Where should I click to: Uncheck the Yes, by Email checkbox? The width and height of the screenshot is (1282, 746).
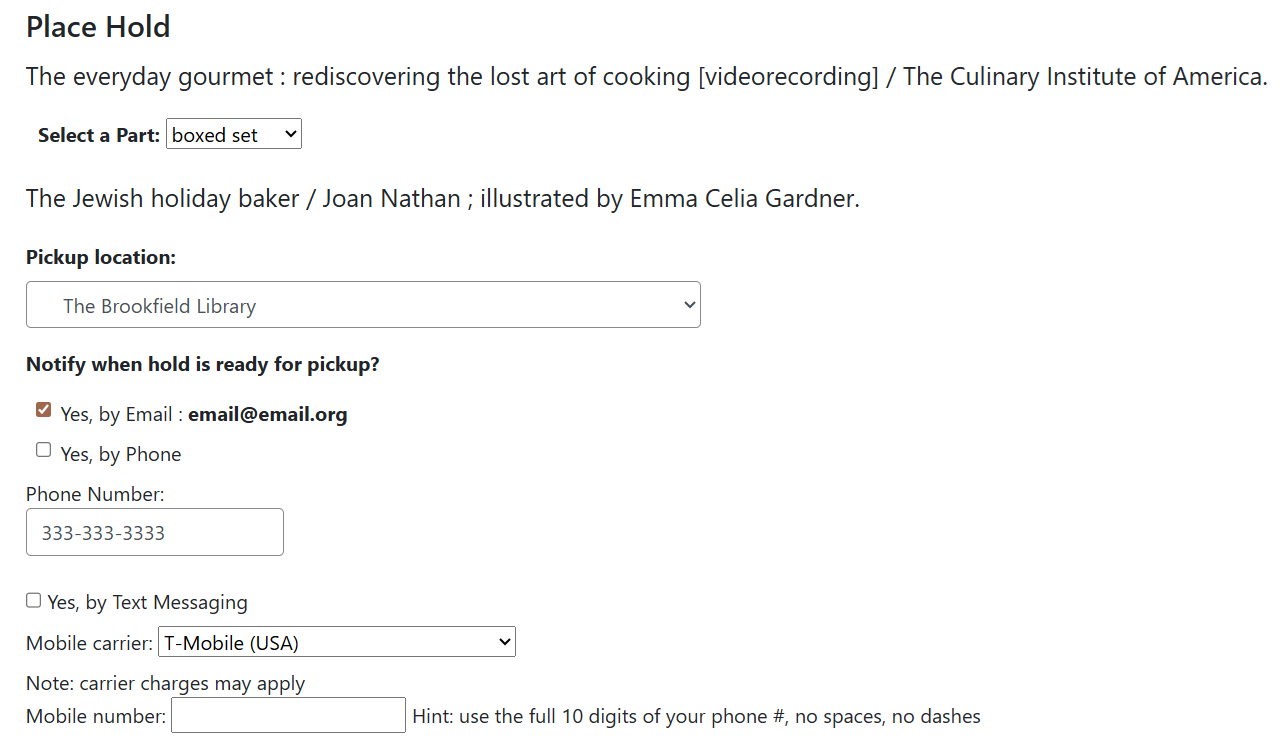tap(43, 410)
